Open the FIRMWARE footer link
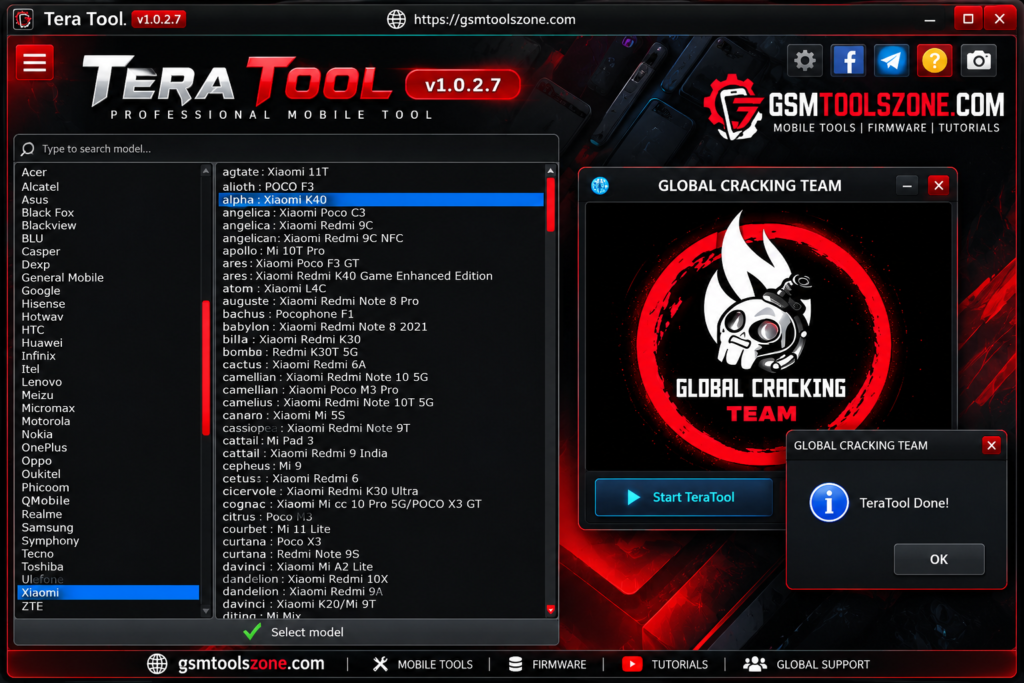The width and height of the screenshot is (1024, 683). (559, 664)
